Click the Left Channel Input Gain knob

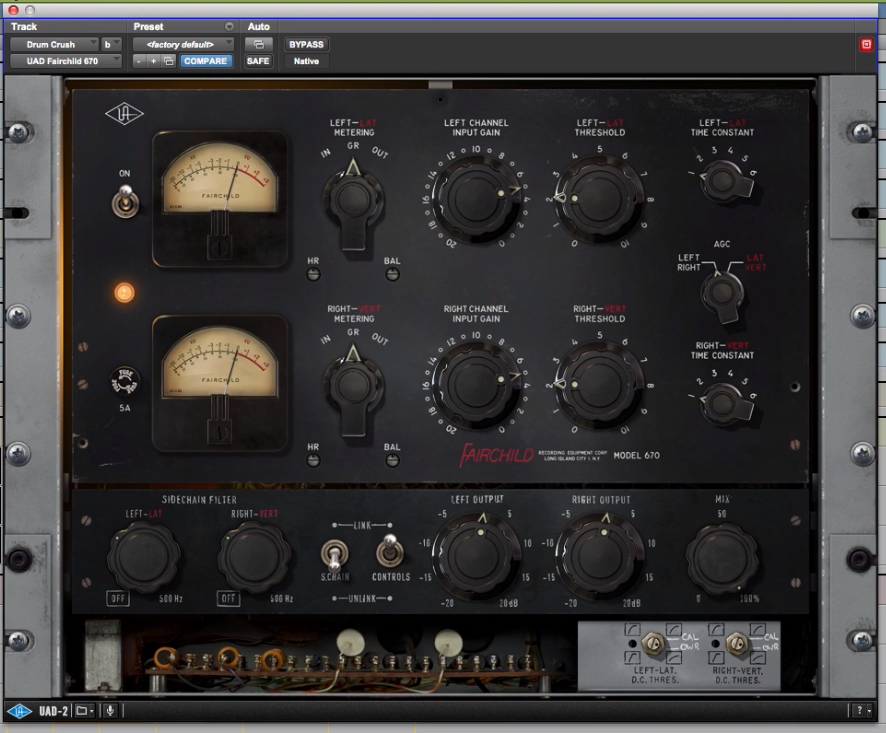coord(476,200)
